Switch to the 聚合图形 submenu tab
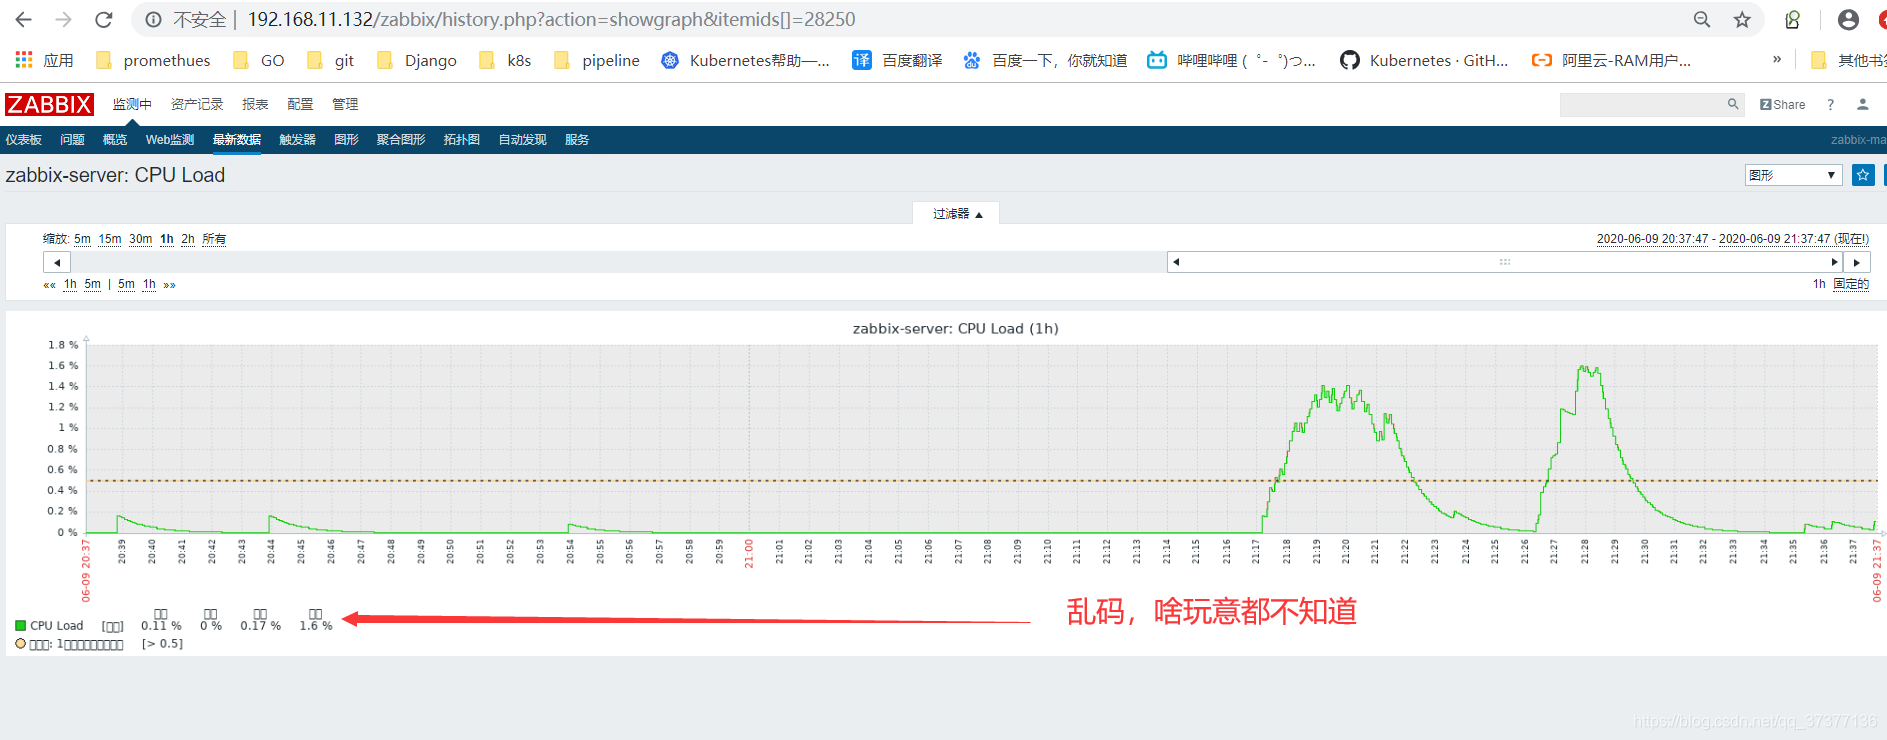Viewport: 1887px width, 740px height. point(401,140)
